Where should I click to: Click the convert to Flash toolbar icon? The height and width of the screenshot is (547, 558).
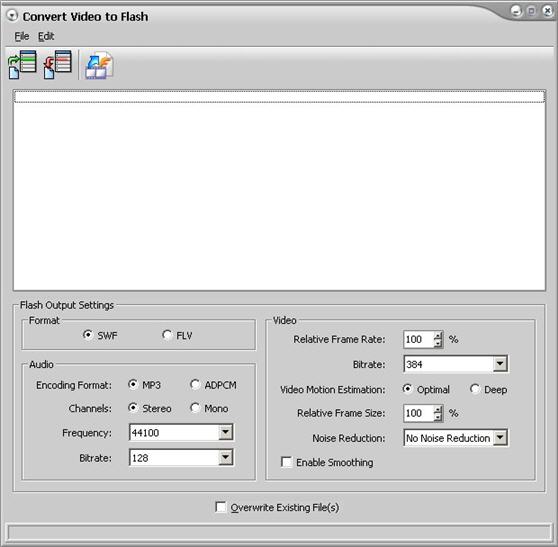click(x=99, y=65)
